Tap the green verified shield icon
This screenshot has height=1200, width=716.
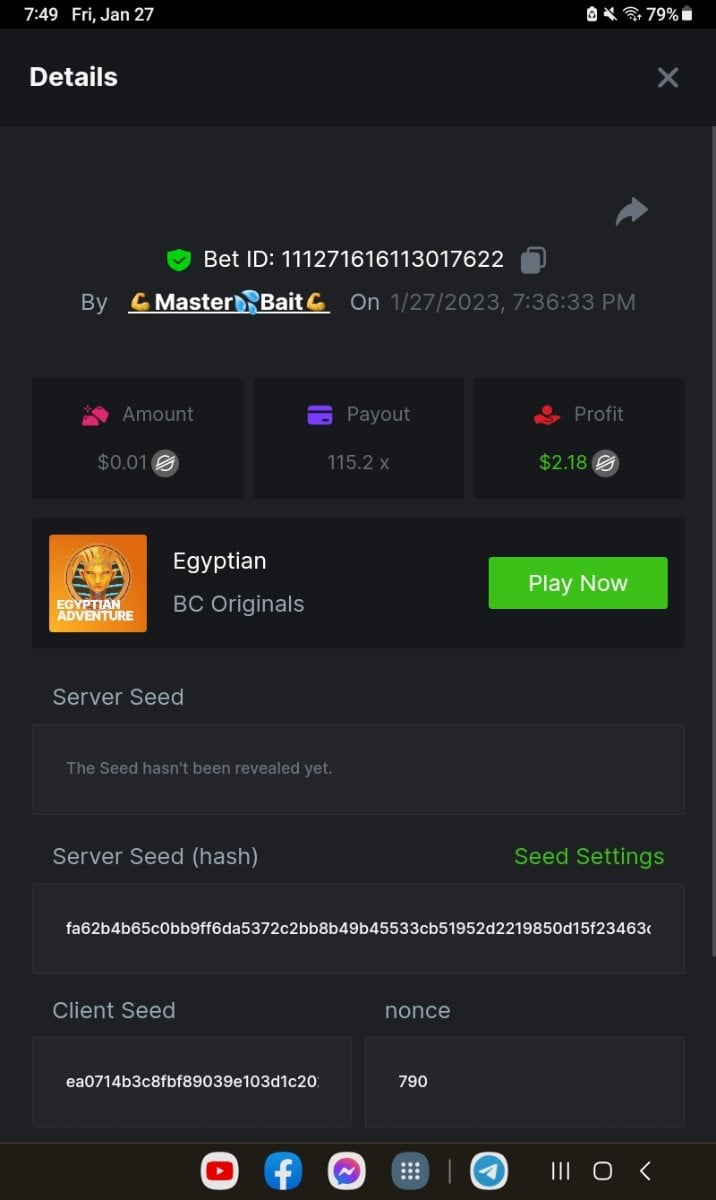[178, 260]
